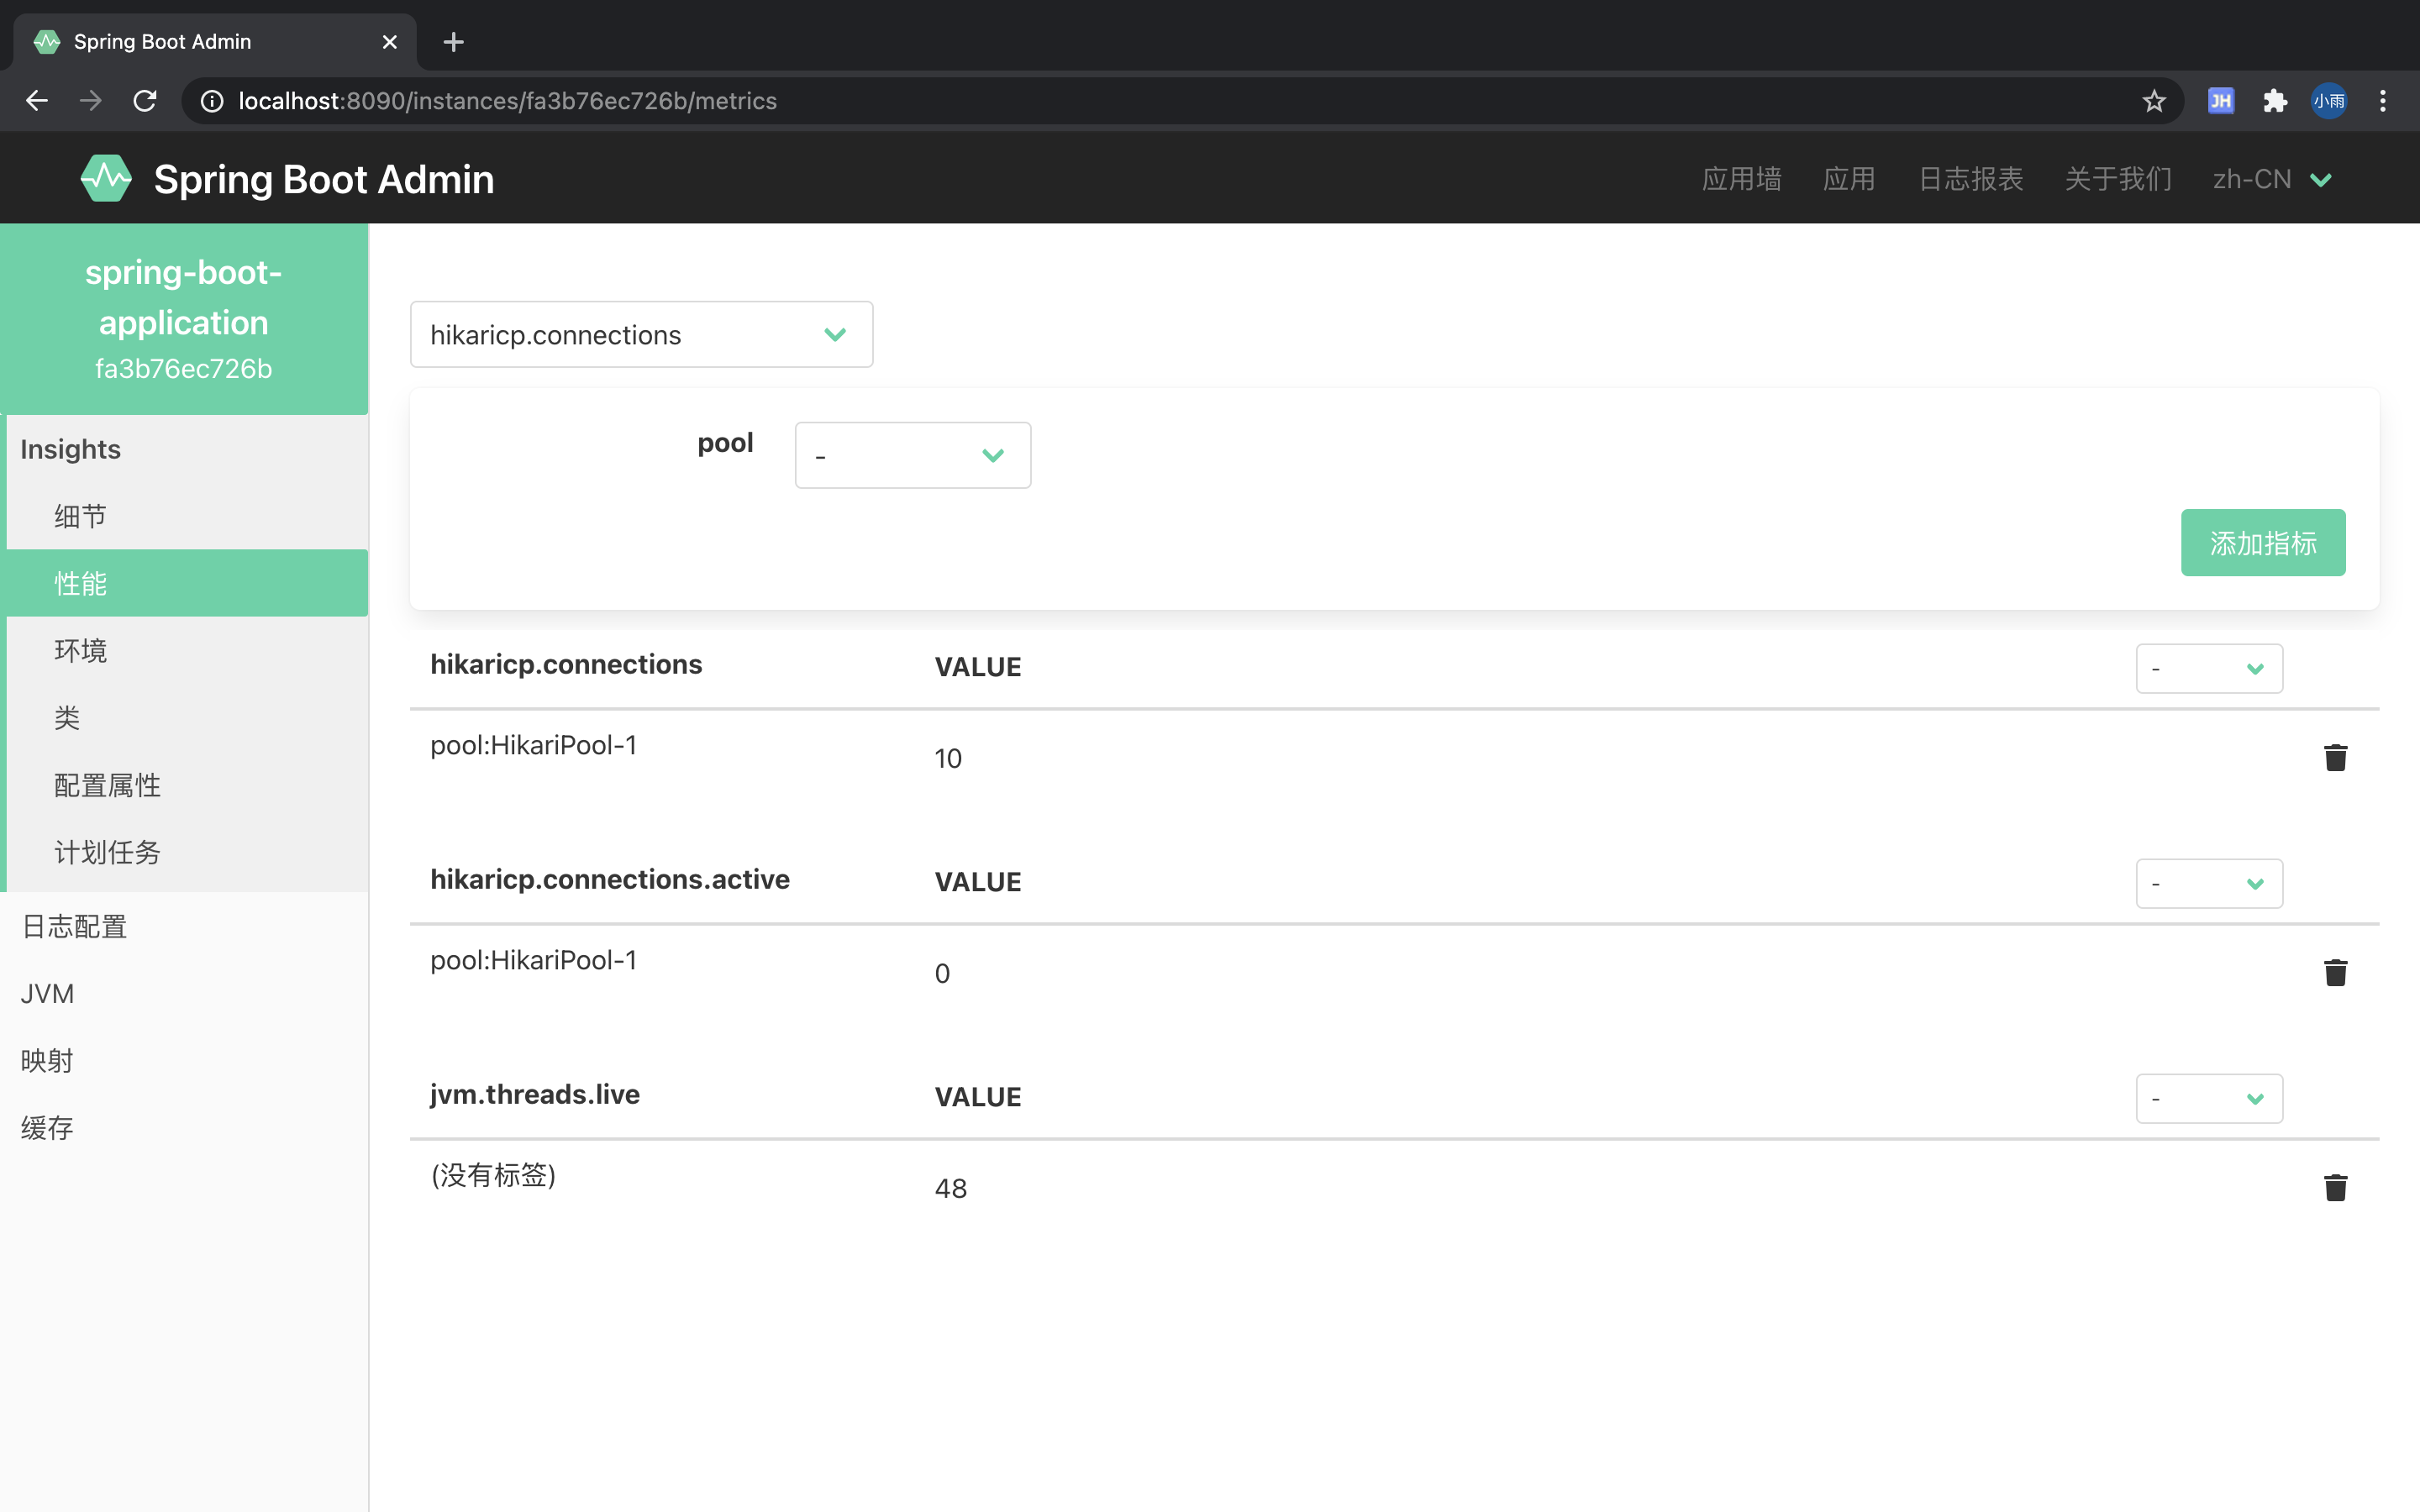Click the value 10
The height and width of the screenshot is (1512, 2420).
948,758
